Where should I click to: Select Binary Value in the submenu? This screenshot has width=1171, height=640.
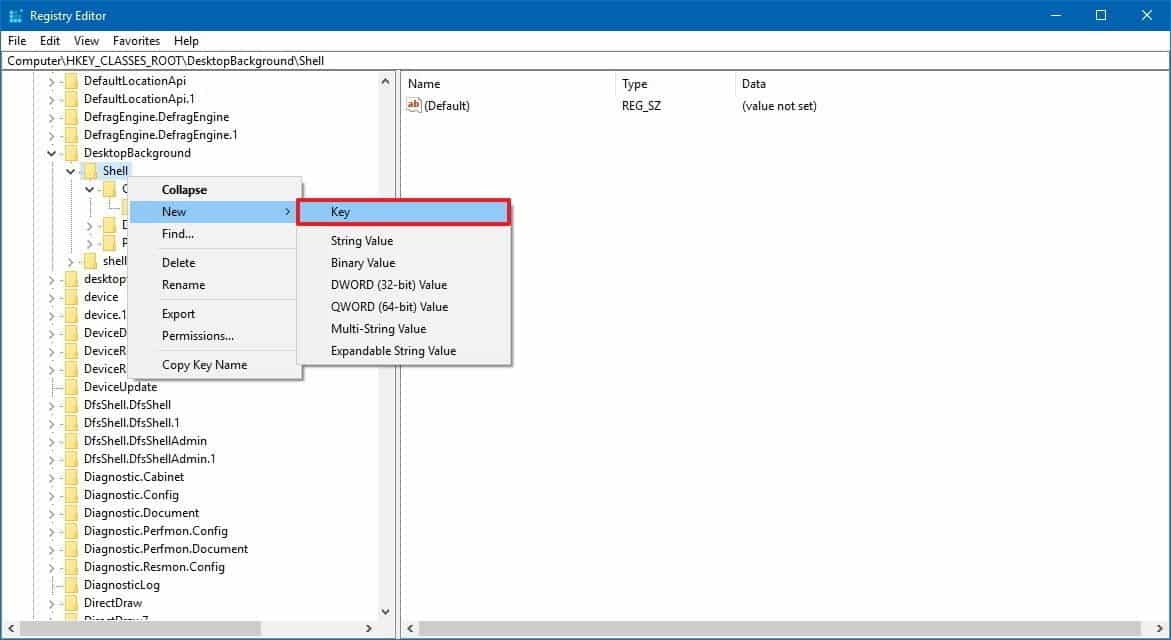tap(404, 263)
